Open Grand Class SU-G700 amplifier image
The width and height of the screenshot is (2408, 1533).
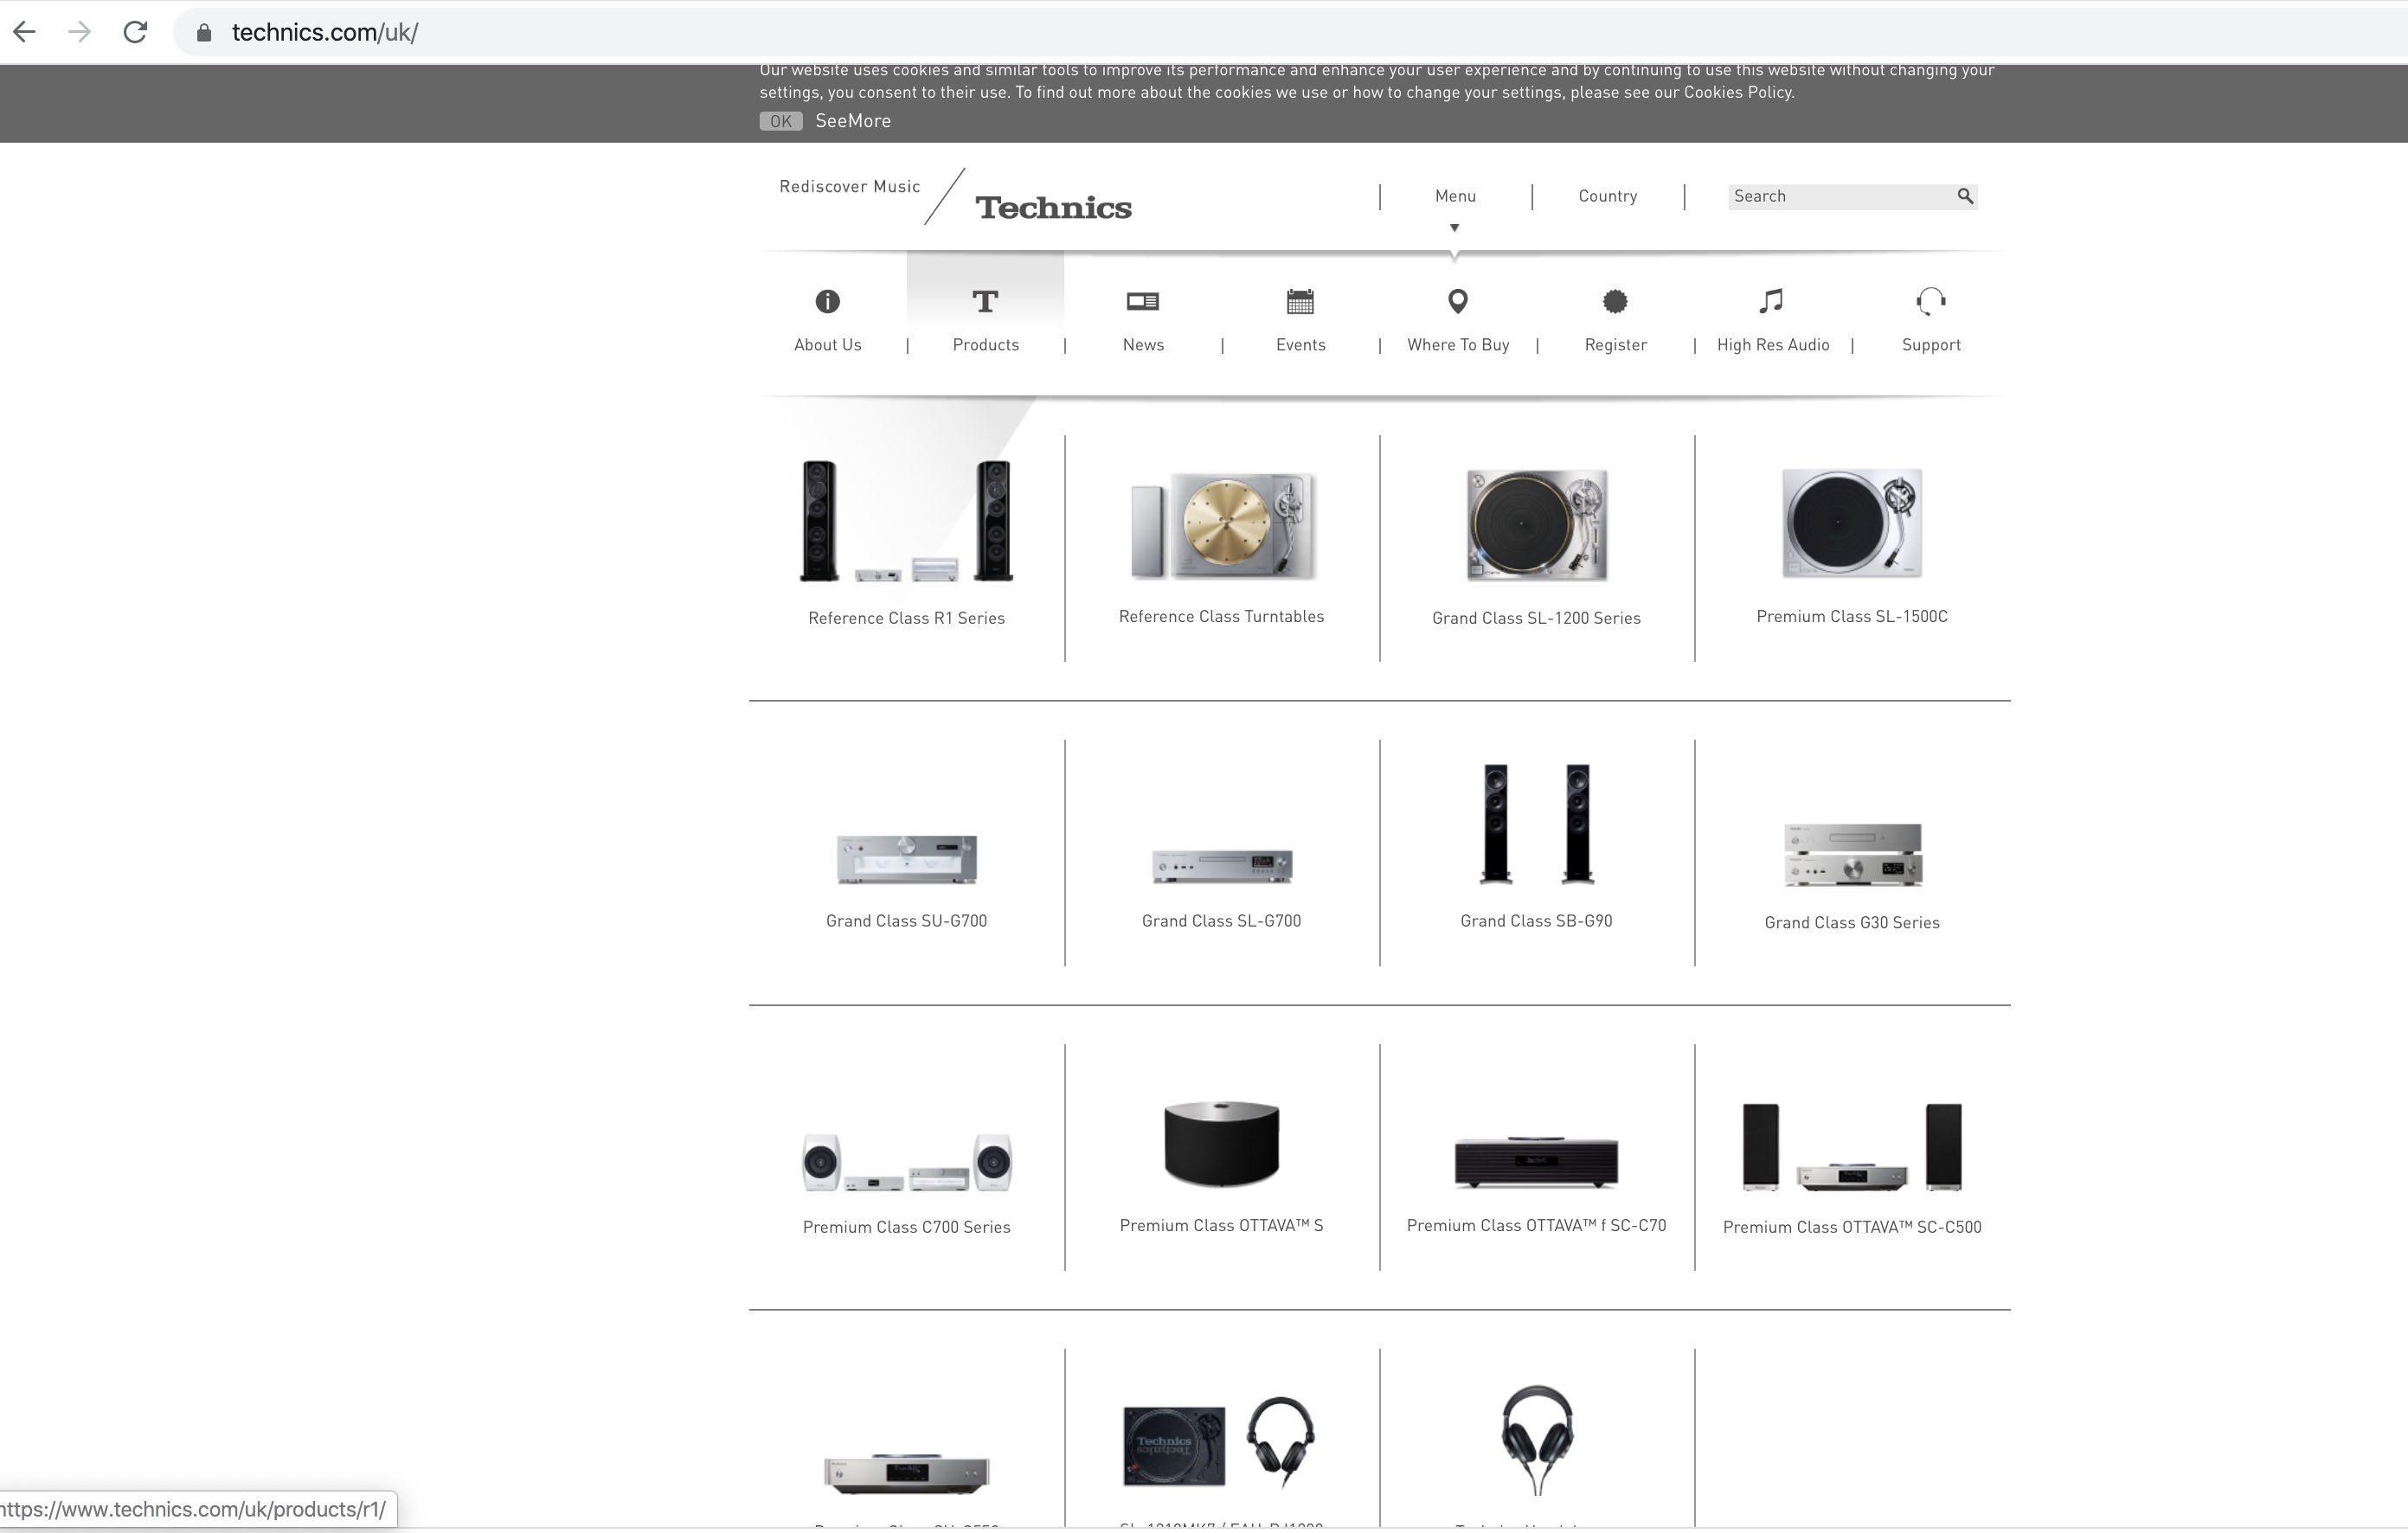click(x=906, y=859)
